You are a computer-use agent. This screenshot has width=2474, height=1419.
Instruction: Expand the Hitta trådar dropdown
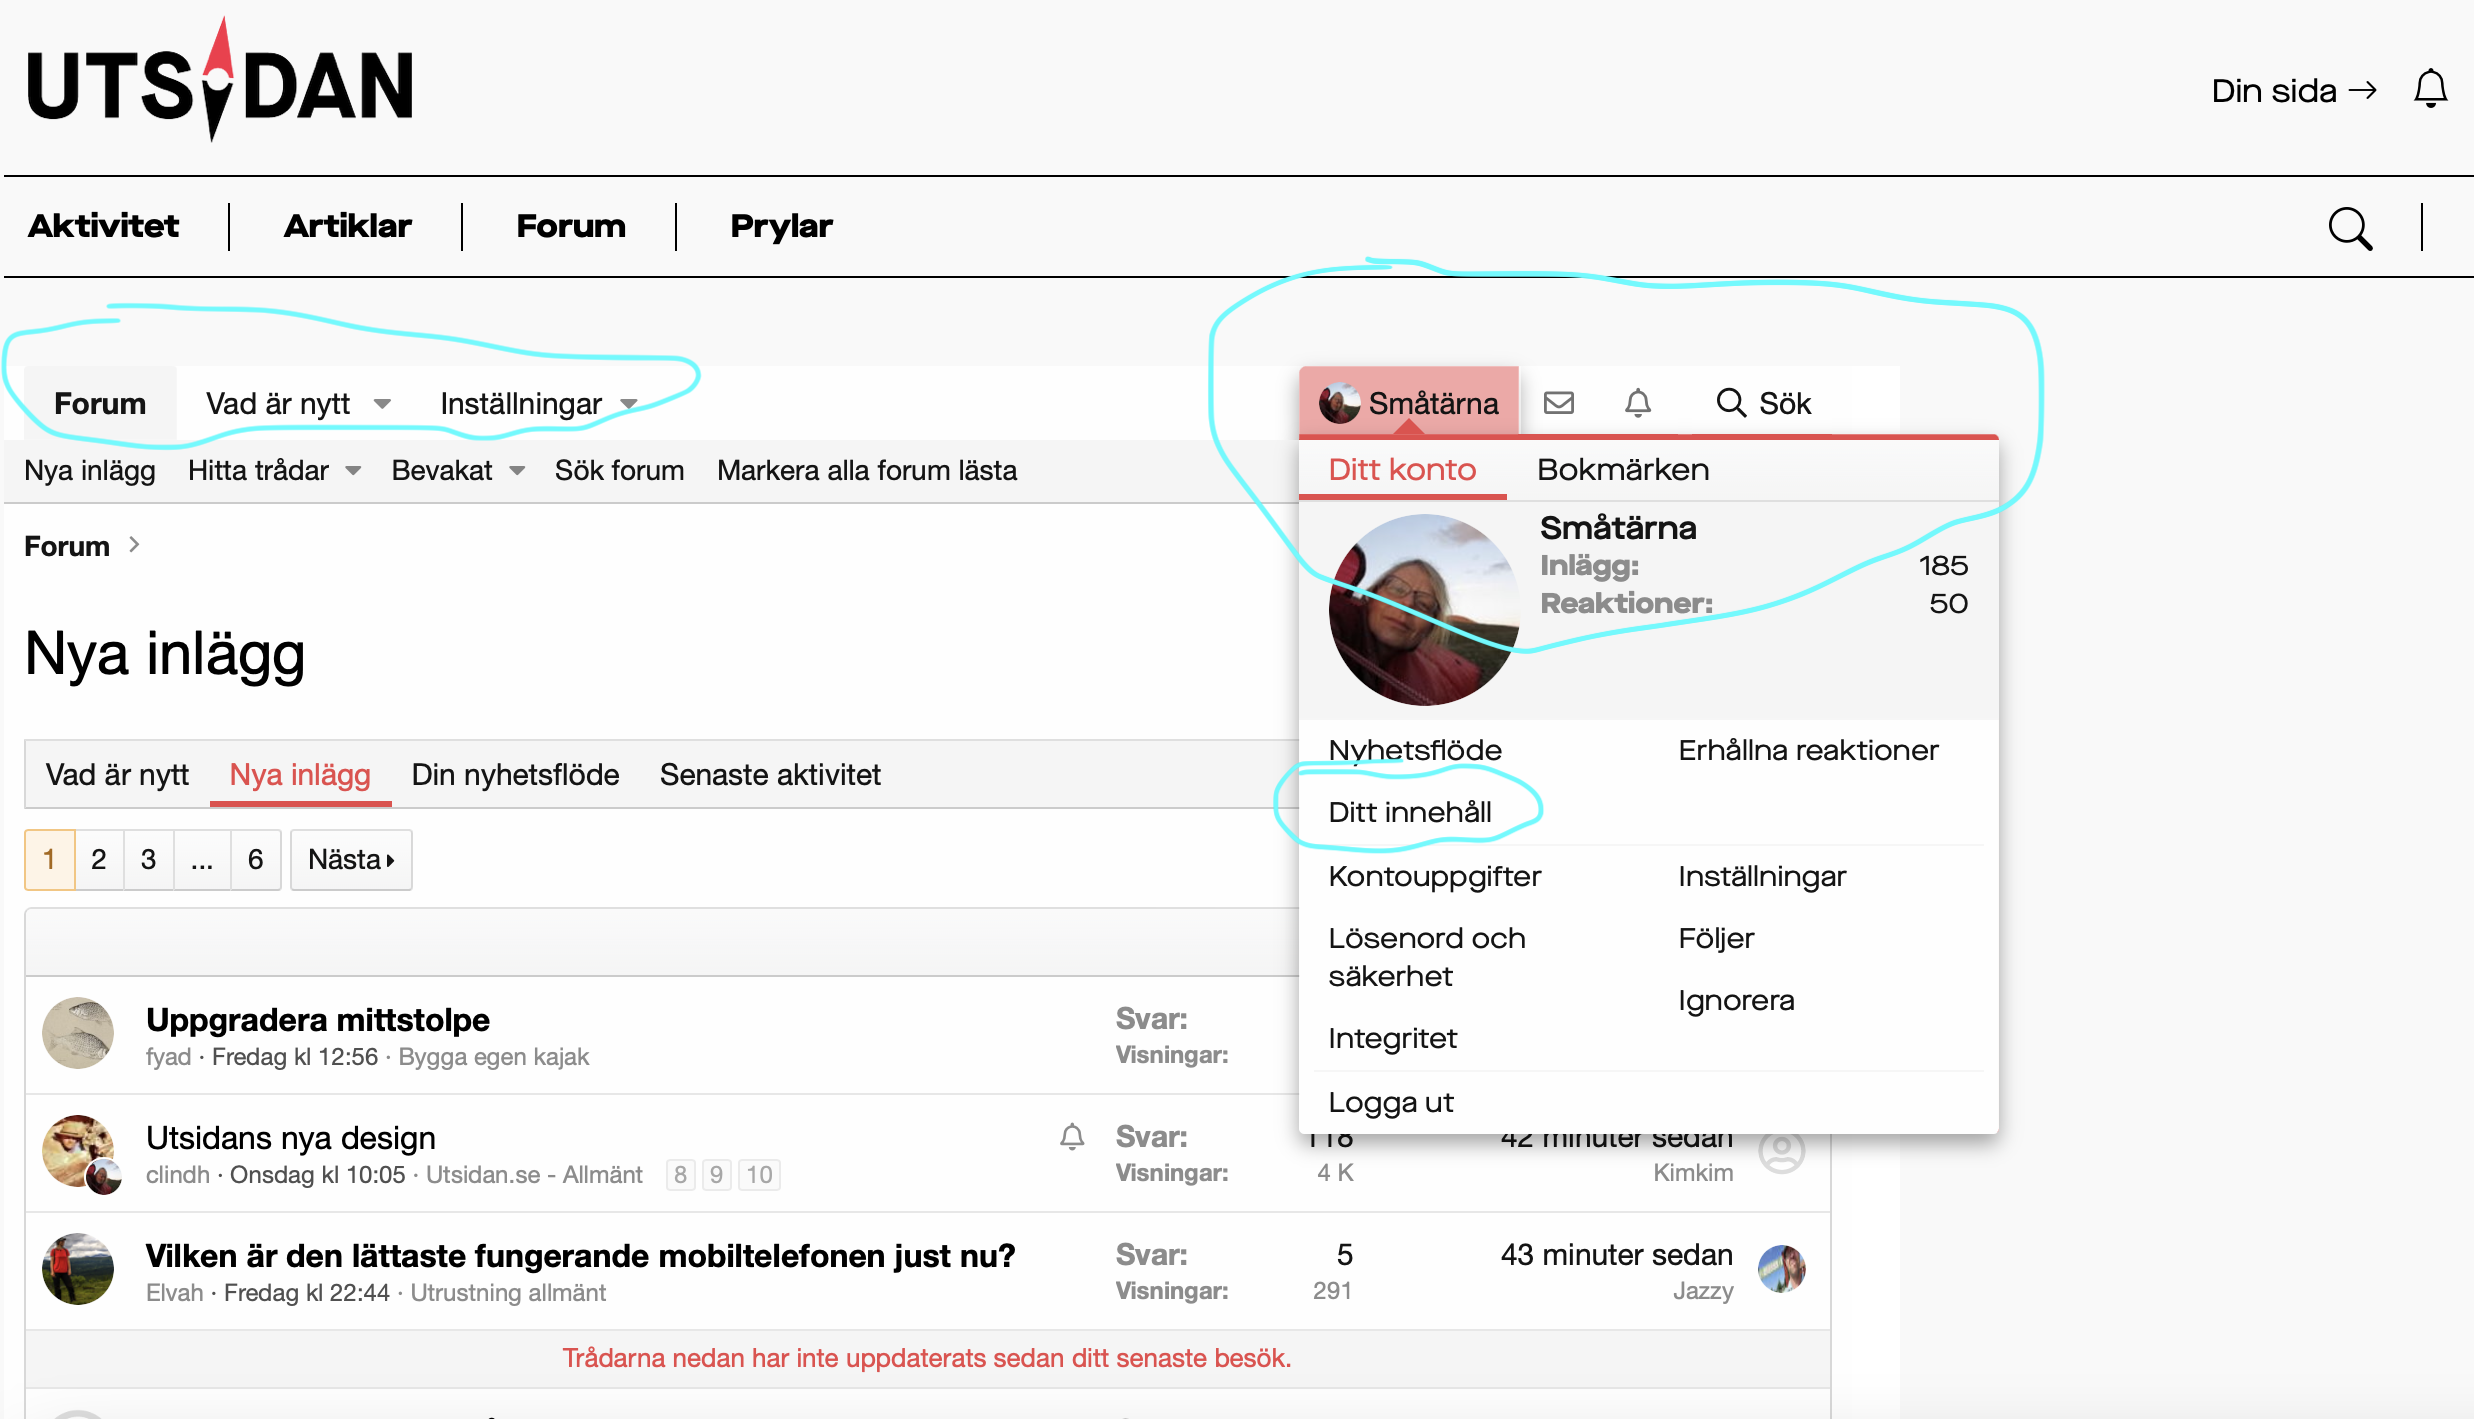coord(353,471)
